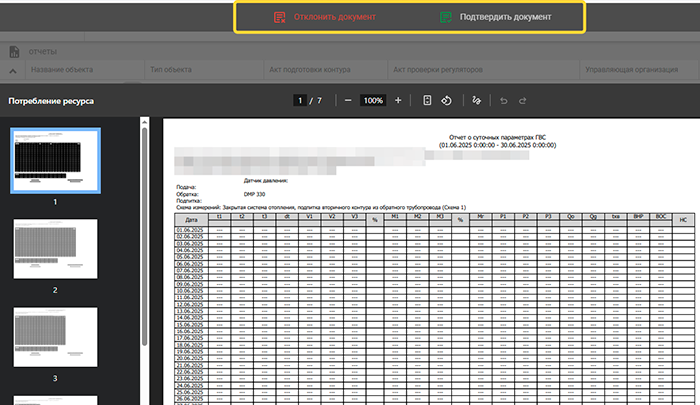The image size is (700, 405).
Task: Zoom in with the plus button
Action: click(x=398, y=101)
